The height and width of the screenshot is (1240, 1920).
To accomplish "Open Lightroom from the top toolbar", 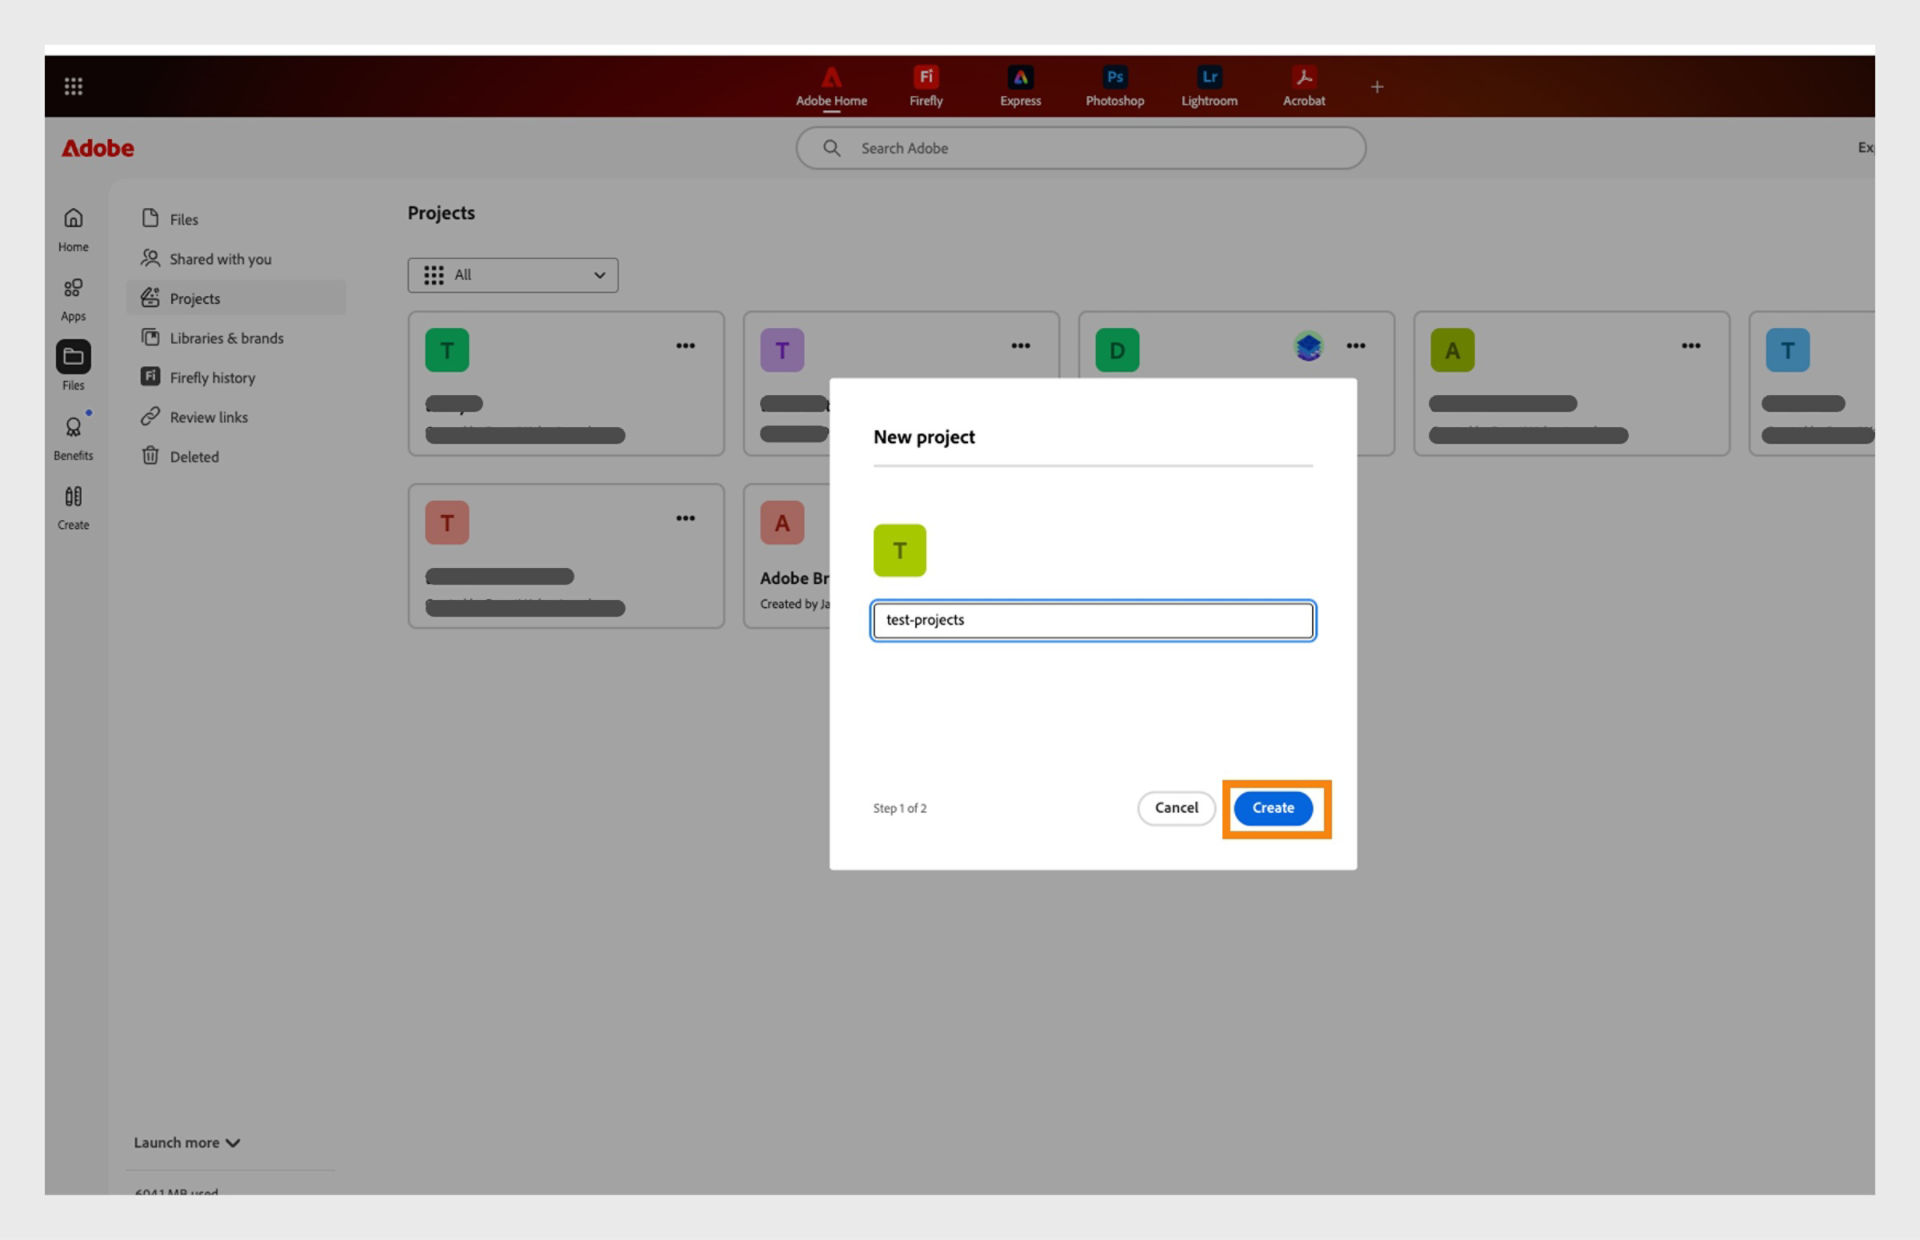I will coord(1208,85).
